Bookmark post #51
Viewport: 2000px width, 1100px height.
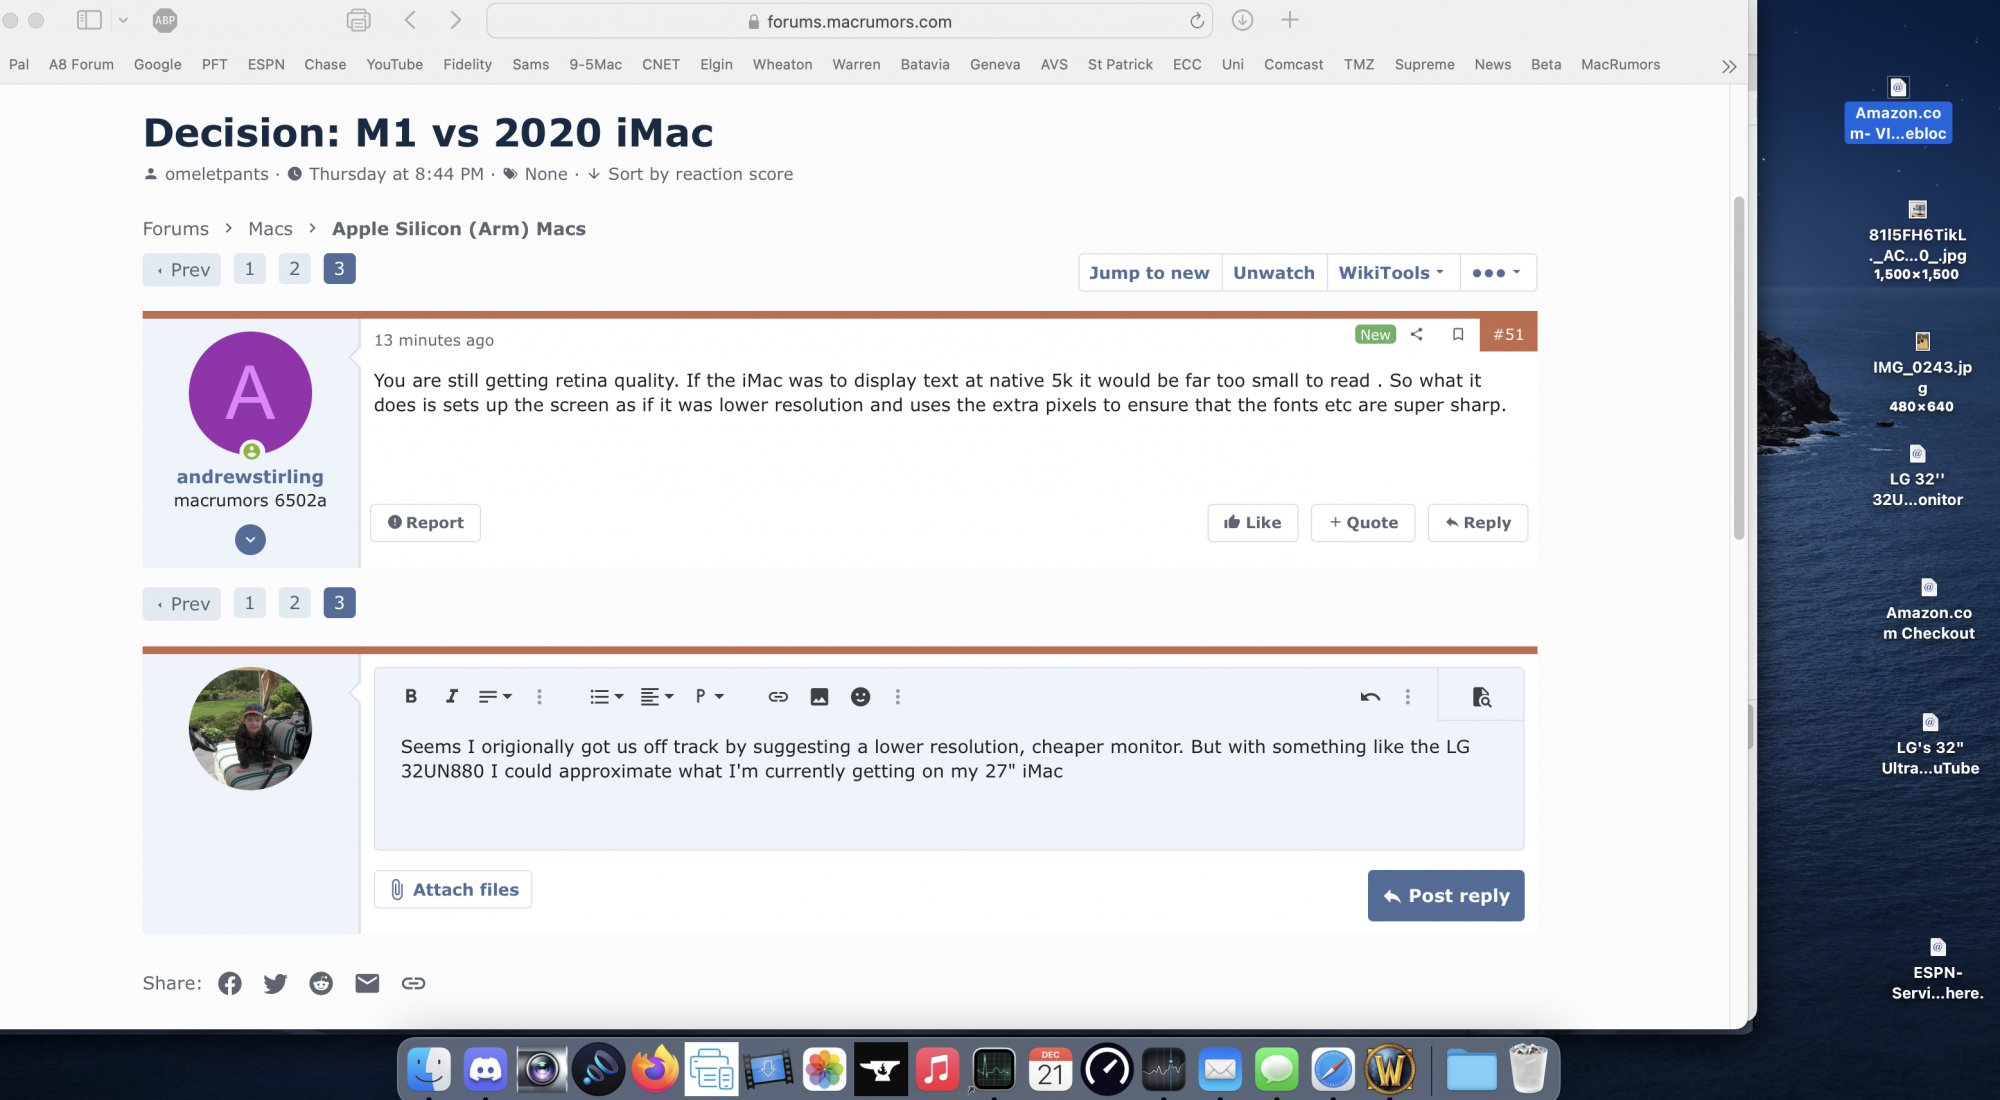coord(1458,335)
